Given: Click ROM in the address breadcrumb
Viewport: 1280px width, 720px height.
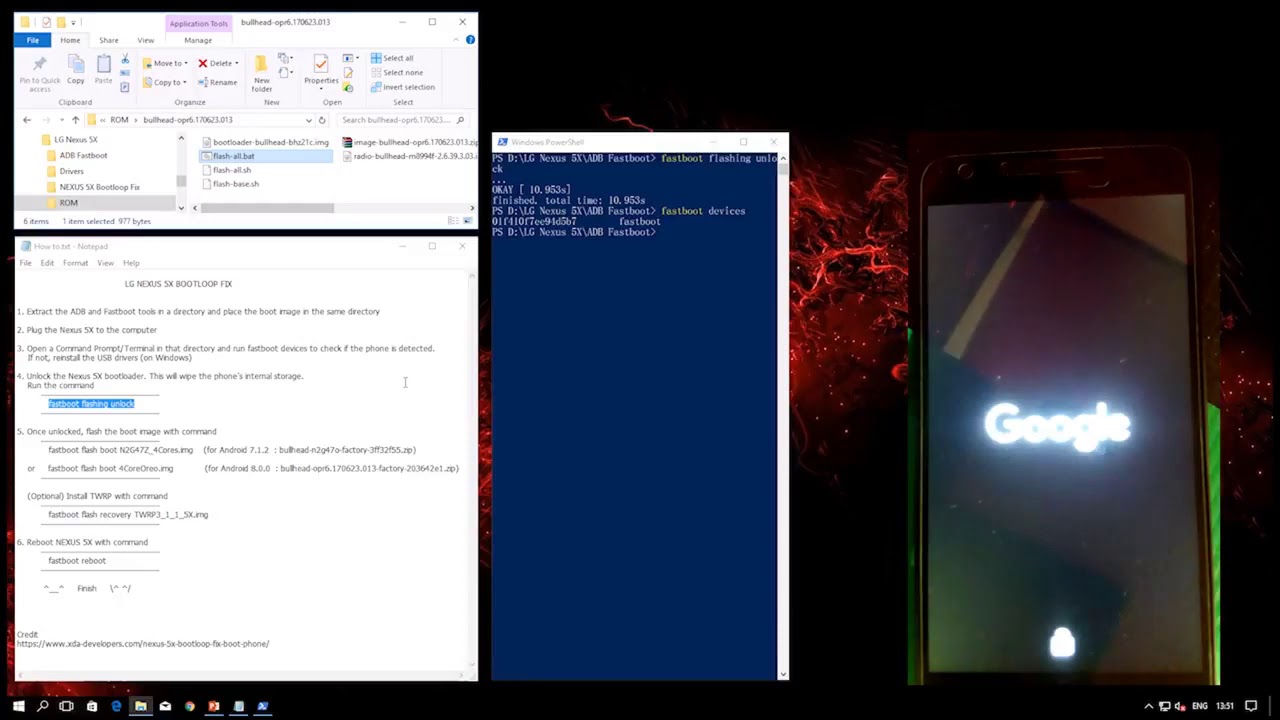Looking at the screenshot, I should click(x=119, y=120).
